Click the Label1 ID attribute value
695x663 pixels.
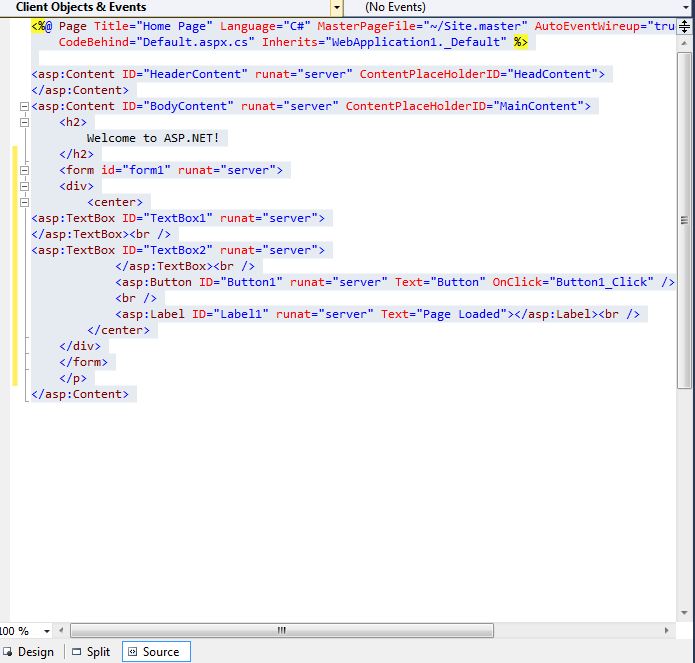(x=241, y=314)
